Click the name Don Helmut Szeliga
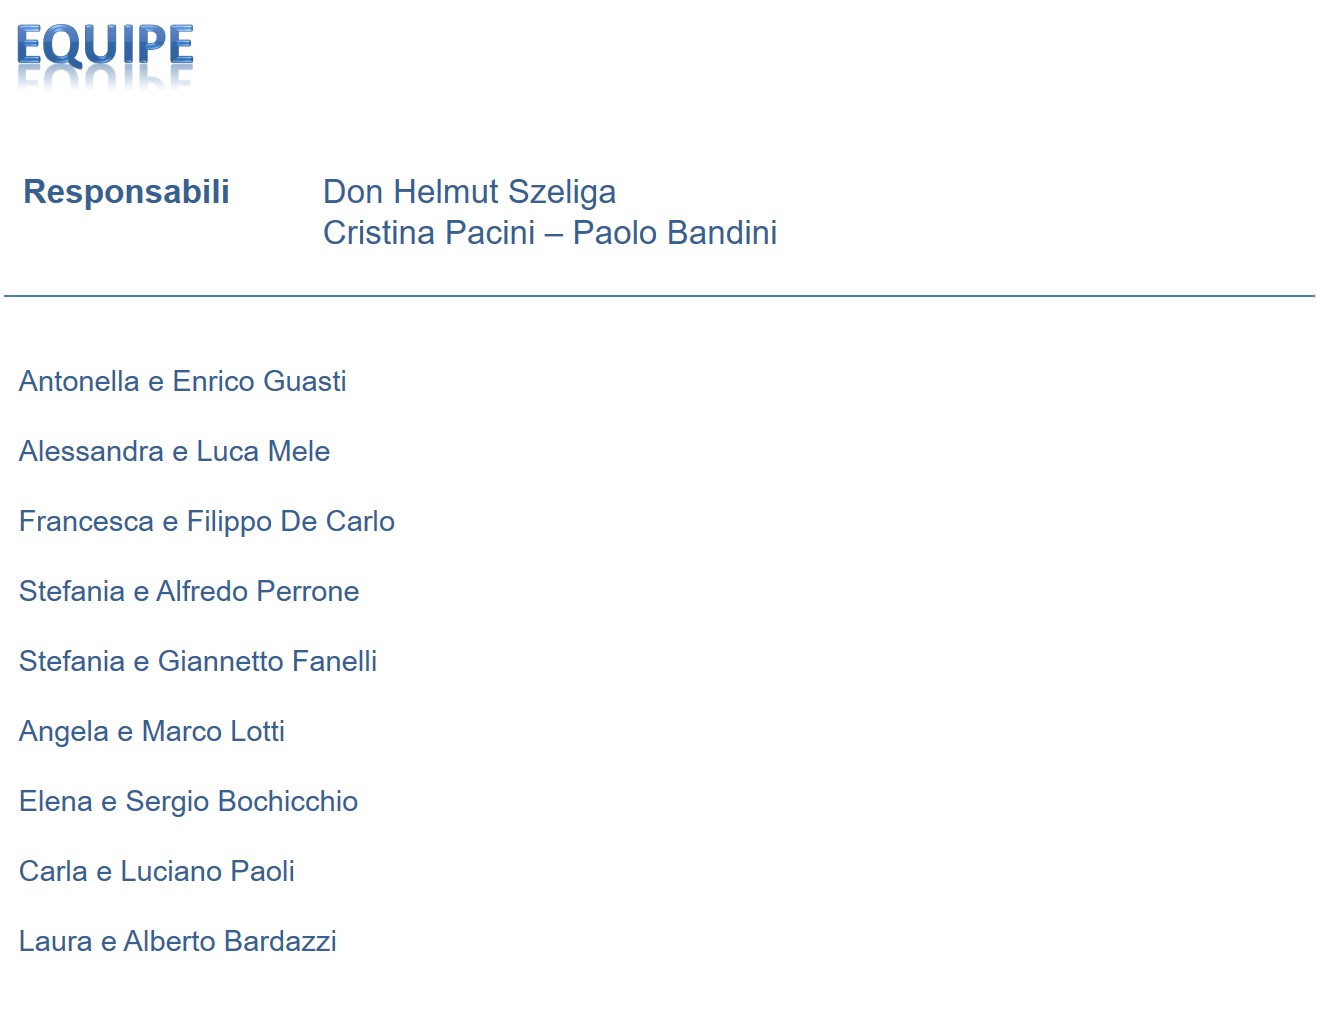Viewport: 1317px width, 1017px height. (x=469, y=192)
